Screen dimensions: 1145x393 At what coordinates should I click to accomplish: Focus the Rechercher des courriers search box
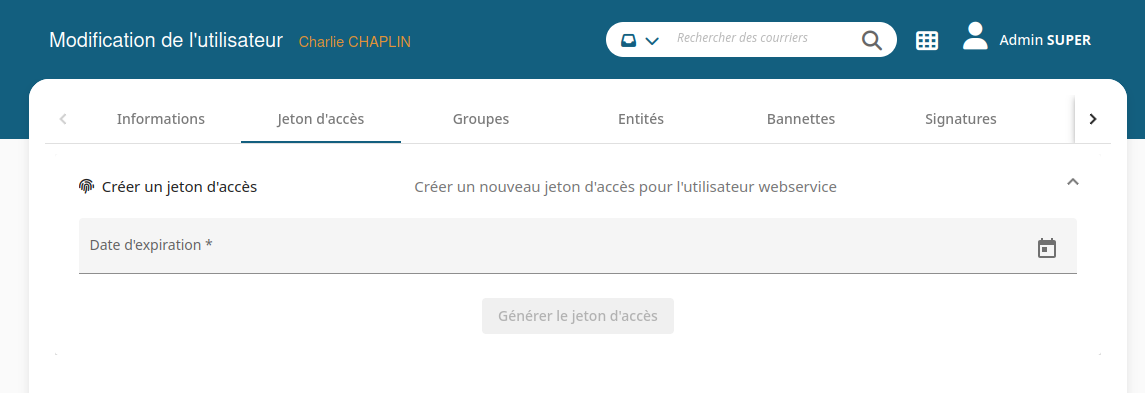pos(763,38)
